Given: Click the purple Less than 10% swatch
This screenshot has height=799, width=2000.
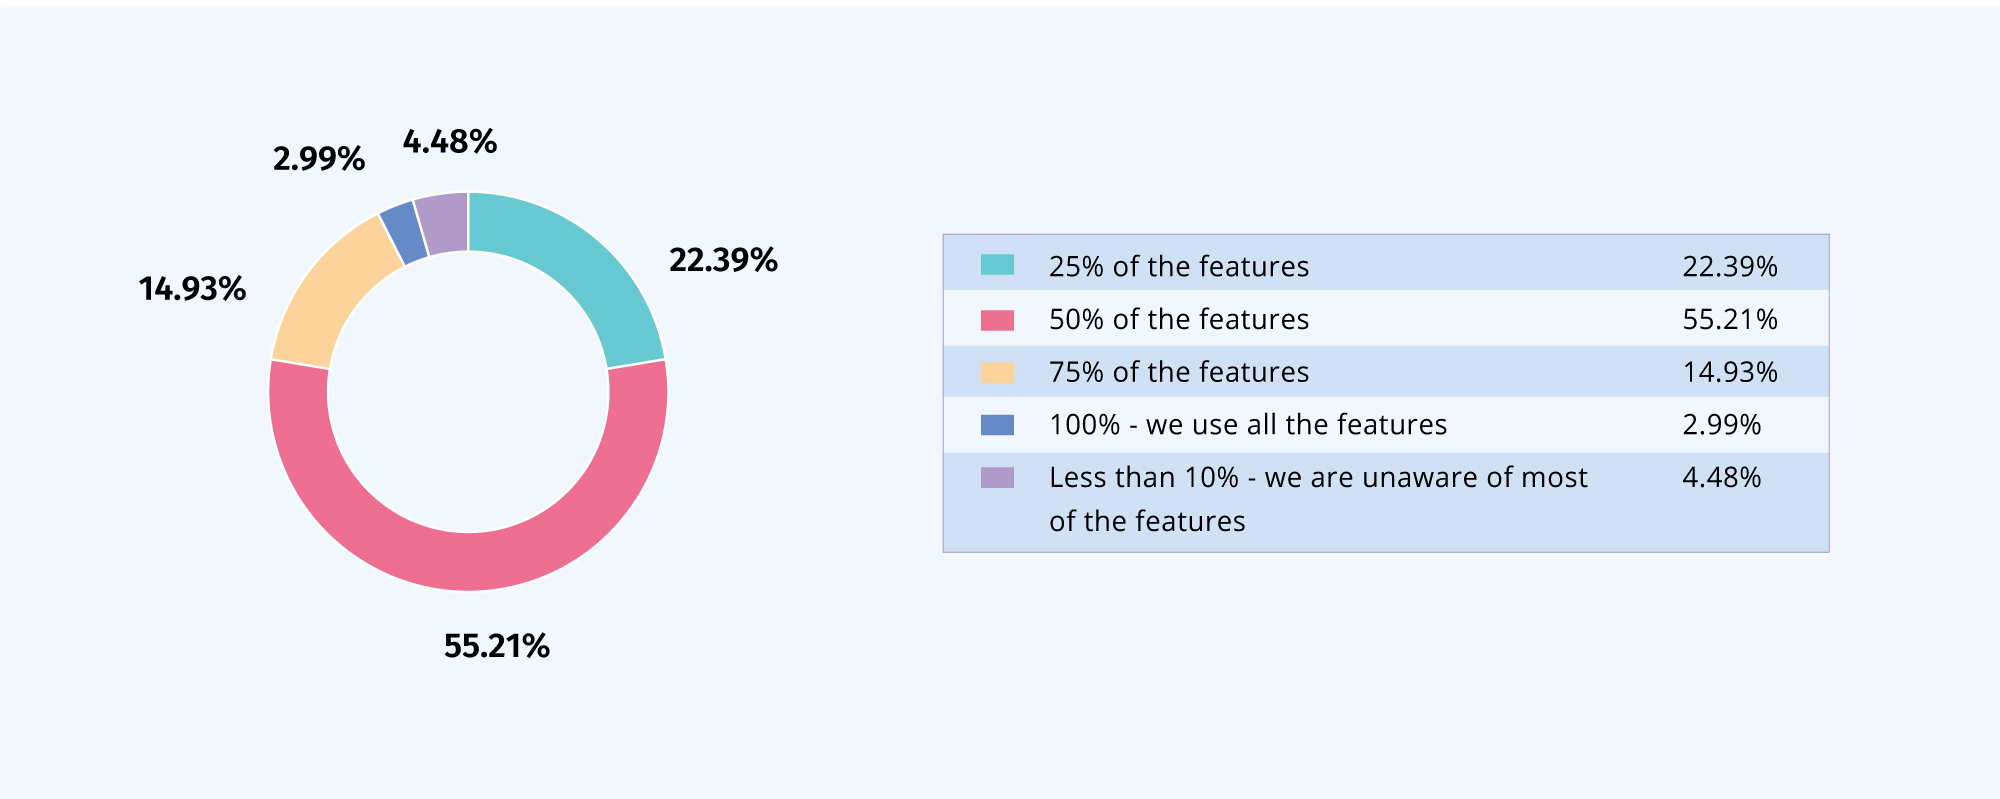Looking at the screenshot, I should 997,478.
